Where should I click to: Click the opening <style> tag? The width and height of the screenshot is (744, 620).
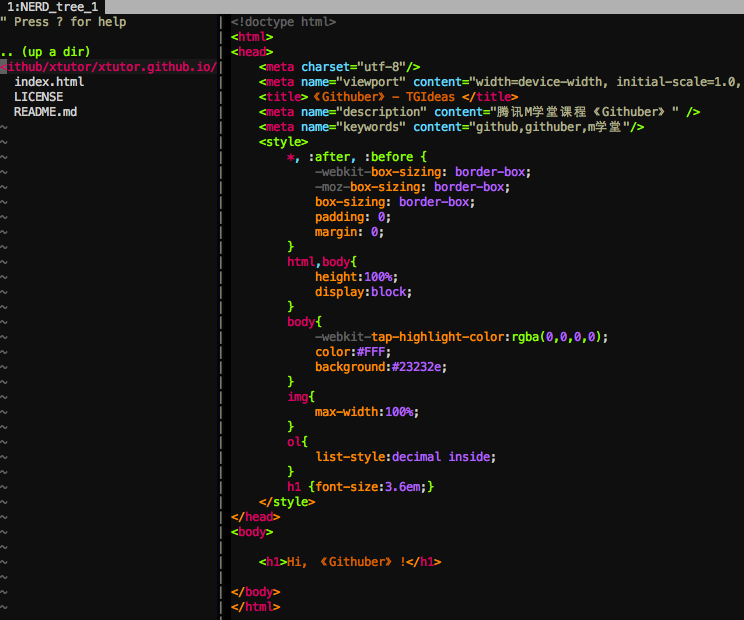click(283, 142)
